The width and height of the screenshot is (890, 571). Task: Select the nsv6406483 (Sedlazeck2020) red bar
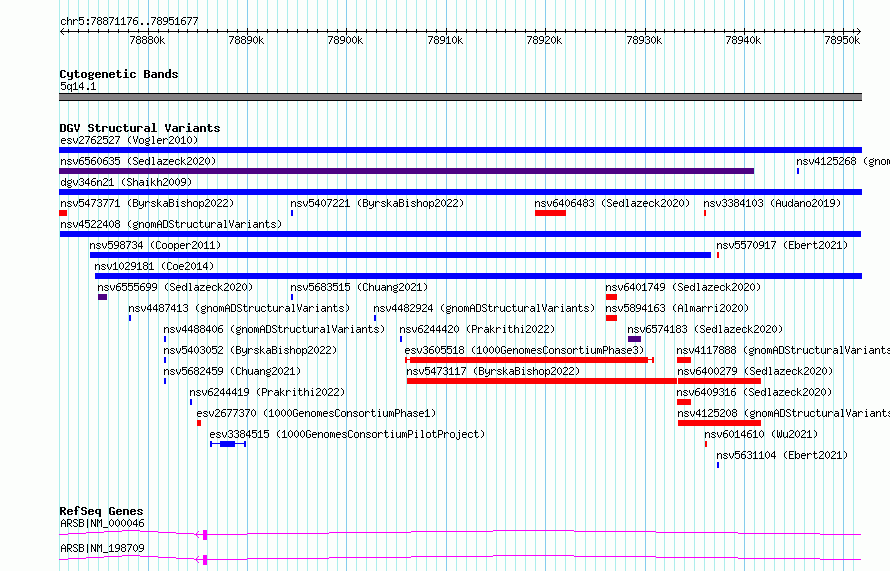[550, 213]
